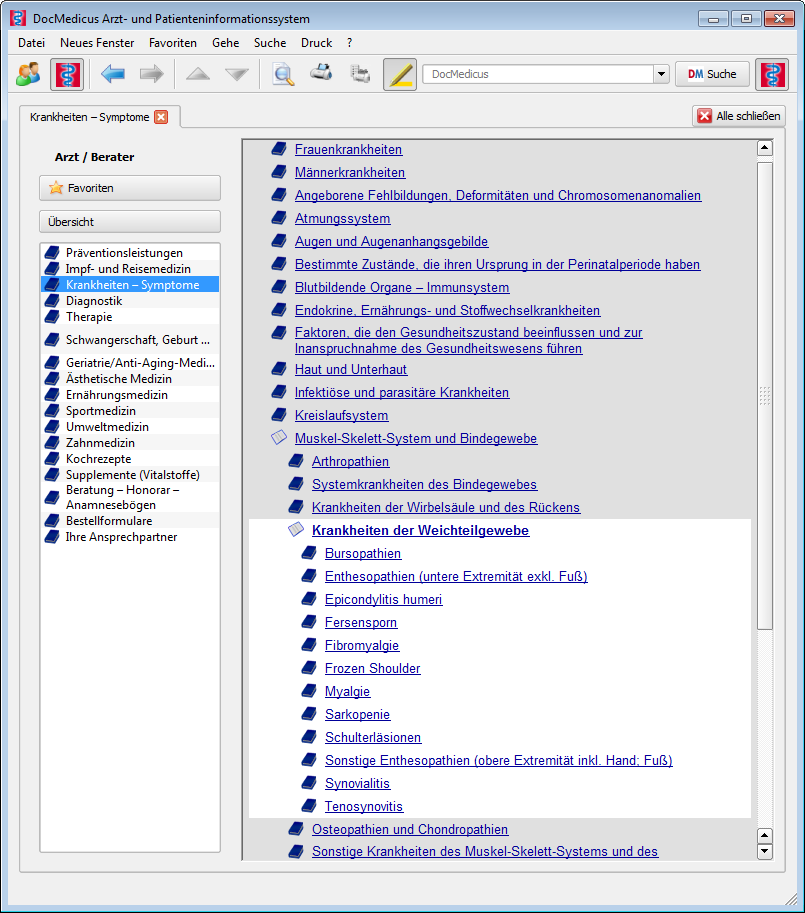The width and height of the screenshot is (805, 913).
Task: Open the Haut und Unterhaut link
Action: point(351,370)
